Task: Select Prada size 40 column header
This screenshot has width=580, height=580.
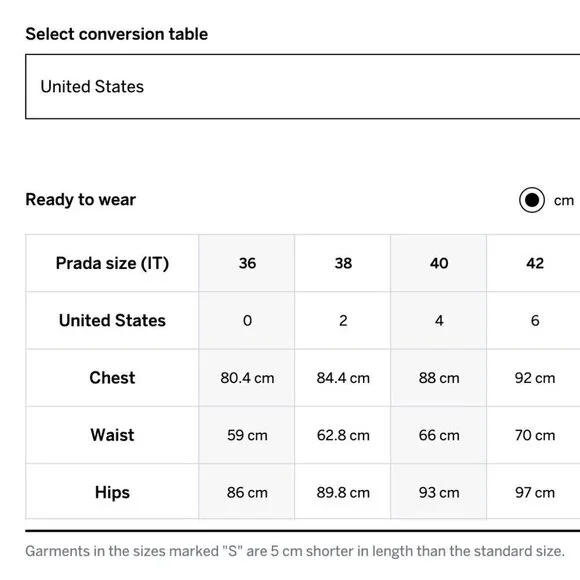Action: click(x=439, y=263)
